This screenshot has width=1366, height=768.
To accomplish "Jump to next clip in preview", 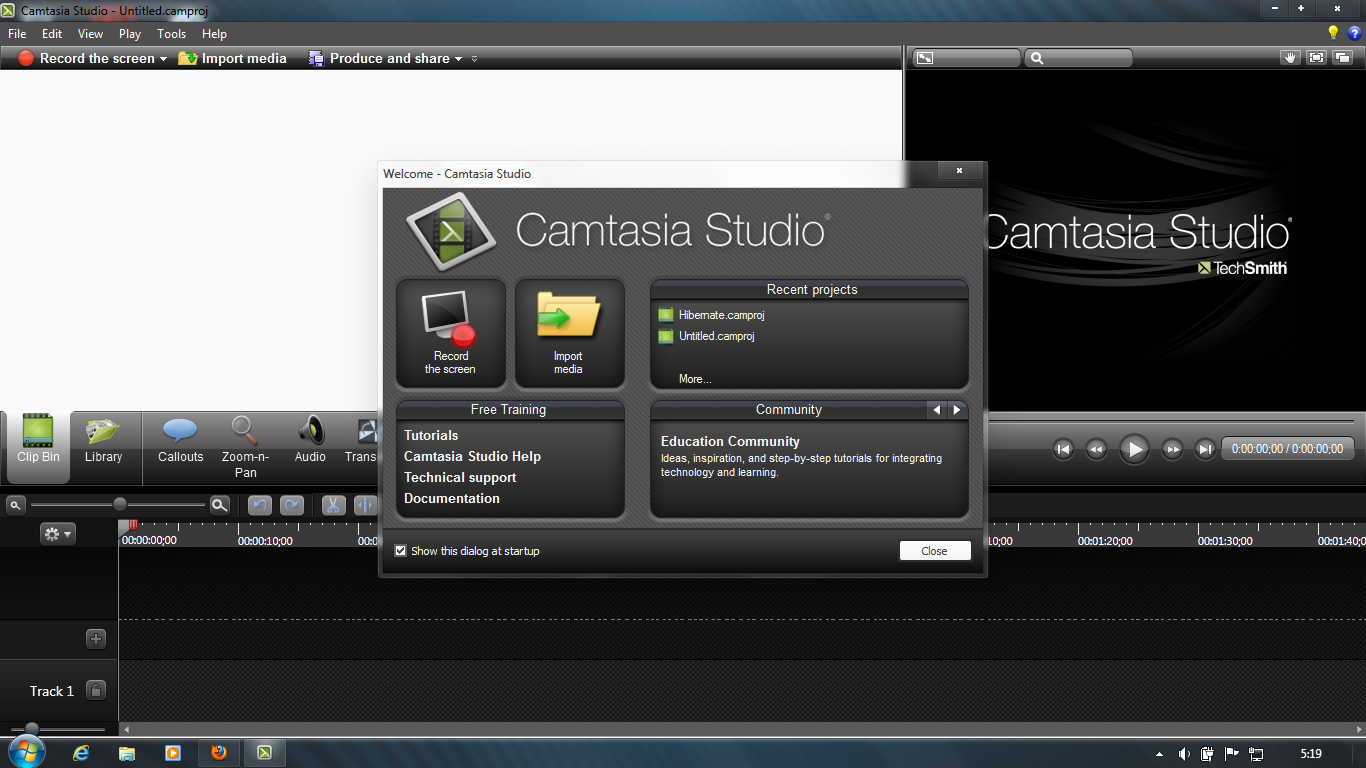I will pos(1206,449).
